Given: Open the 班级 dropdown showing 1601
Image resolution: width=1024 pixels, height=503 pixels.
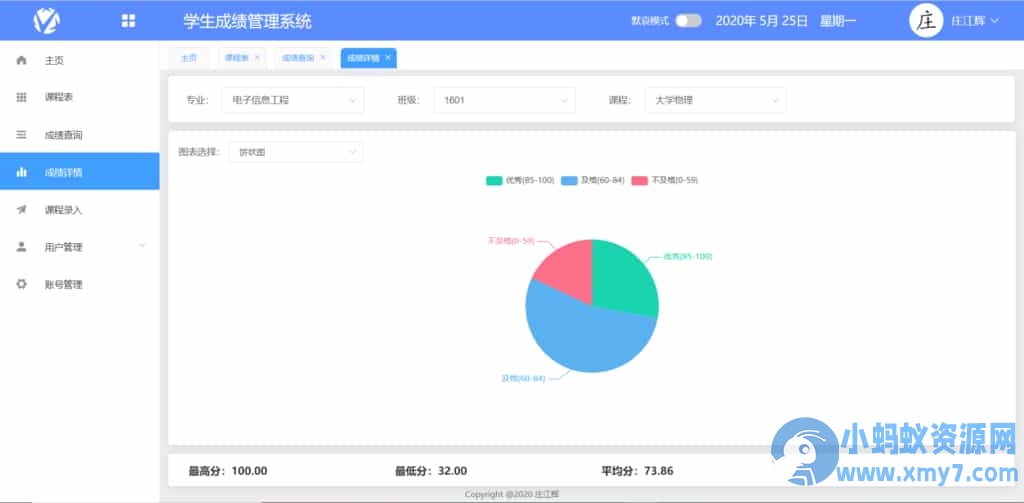Looking at the screenshot, I should [504, 101].
